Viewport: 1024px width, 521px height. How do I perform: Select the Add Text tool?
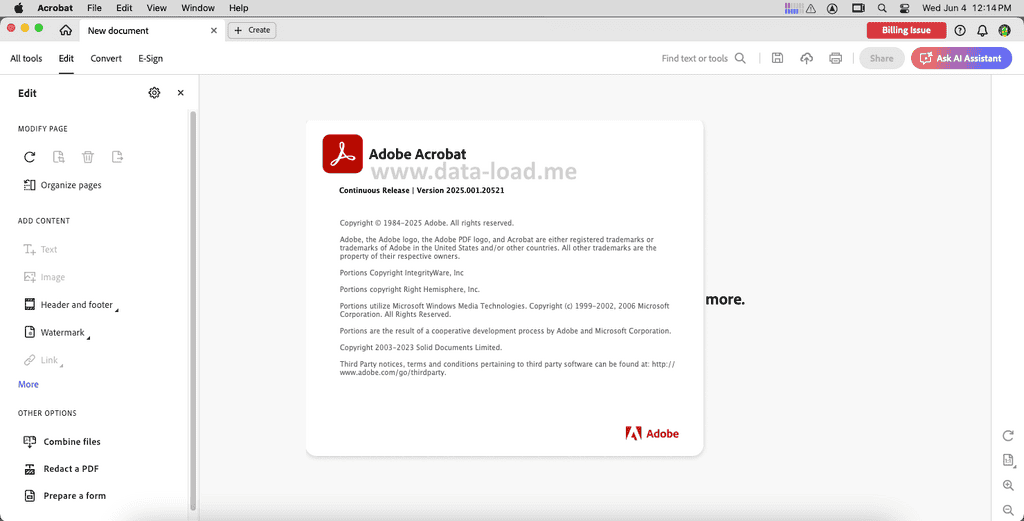[40, 249]
